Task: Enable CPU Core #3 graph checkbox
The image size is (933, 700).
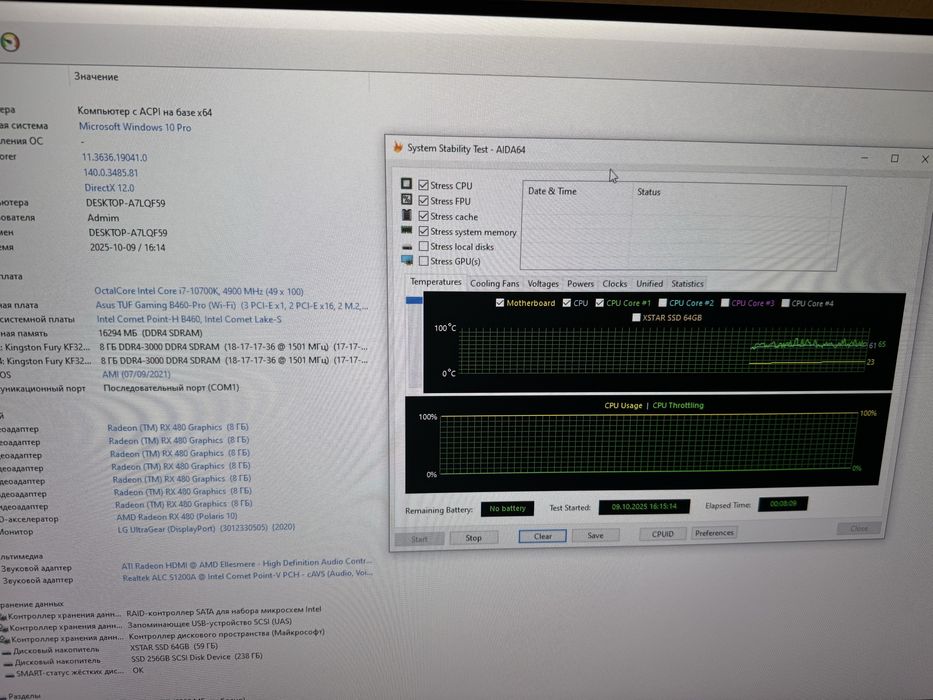Action: pyautogui.click(x=725, y=303)
